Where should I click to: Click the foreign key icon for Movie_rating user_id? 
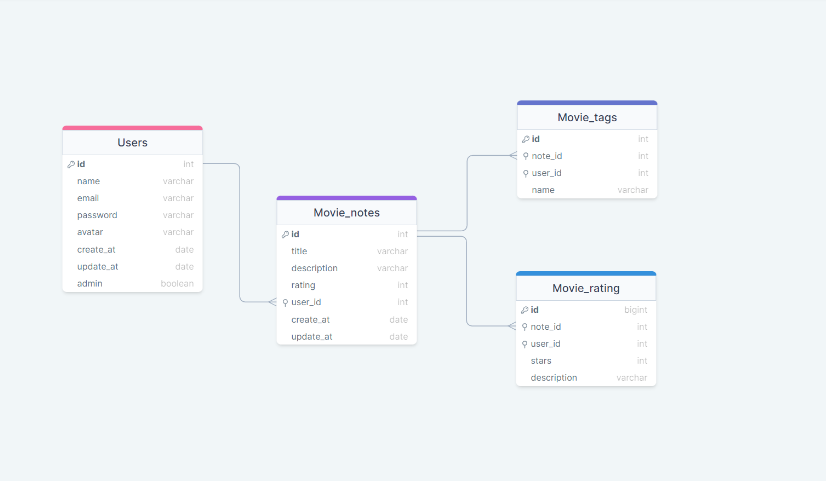[525, 344]
